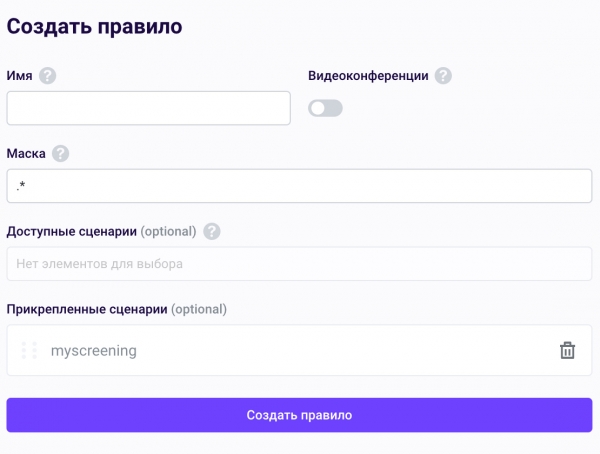Image resolution: width=600 pixels, height=454 pixels.
Task: Open the Доступные сценарии selection dropdown
Action: [299, 264]
